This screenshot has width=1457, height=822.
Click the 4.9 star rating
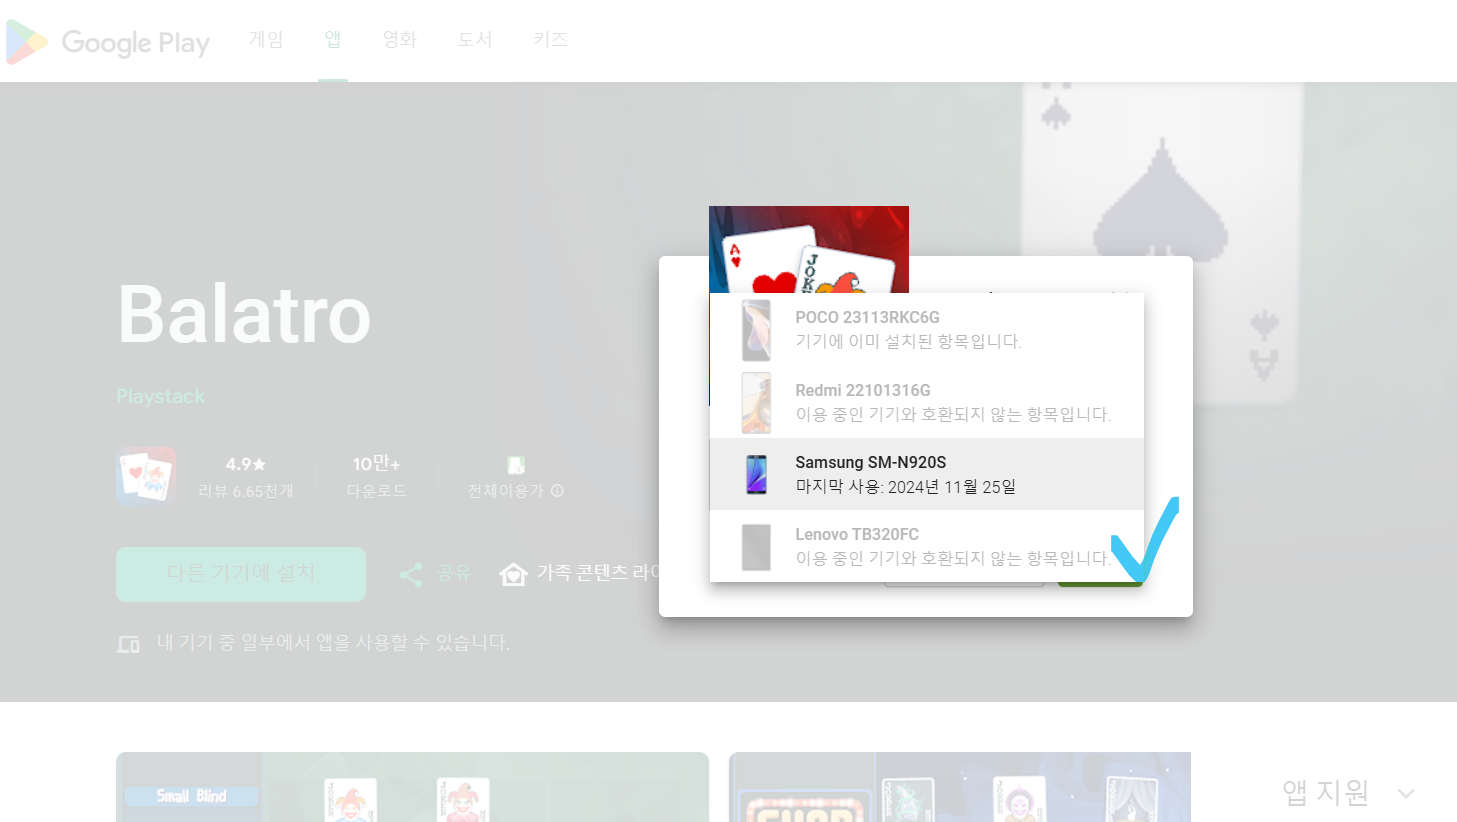246,464
